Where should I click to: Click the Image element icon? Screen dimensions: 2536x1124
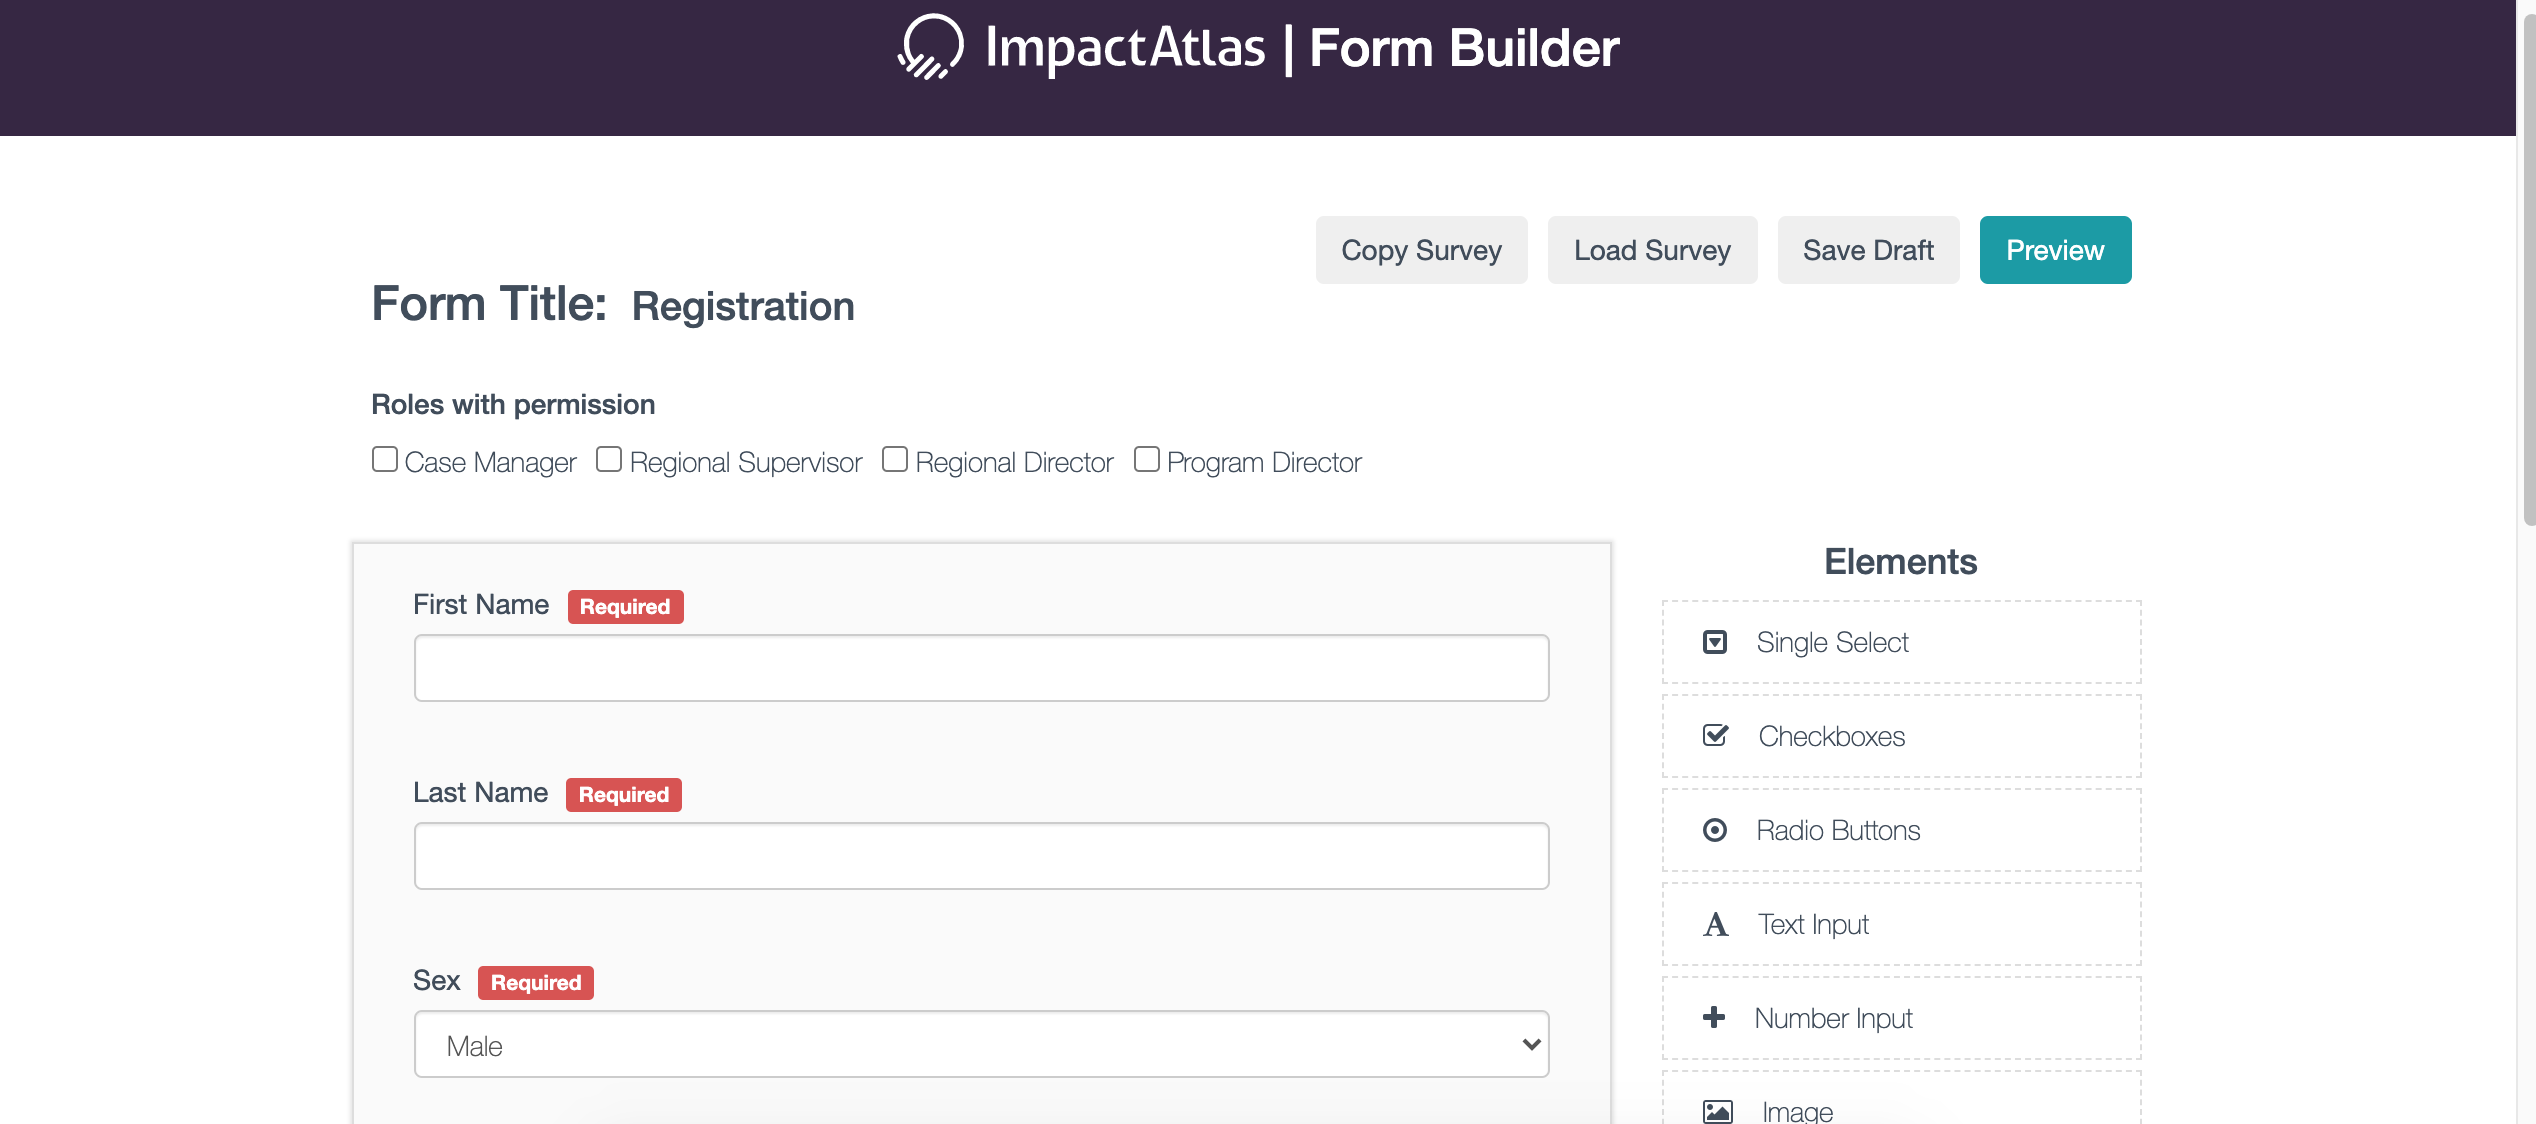coord(1717,1110)
